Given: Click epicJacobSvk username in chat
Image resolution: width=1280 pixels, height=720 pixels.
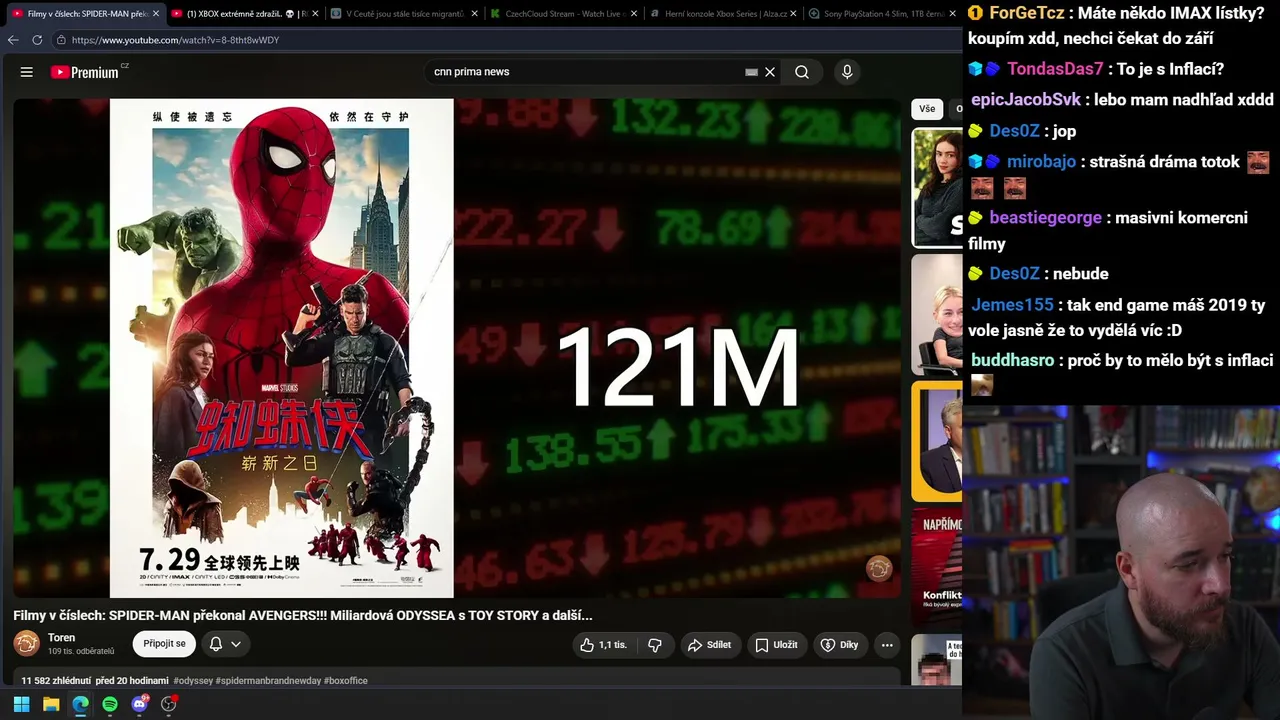Looking at the screenshot, I should point(1026,100).
